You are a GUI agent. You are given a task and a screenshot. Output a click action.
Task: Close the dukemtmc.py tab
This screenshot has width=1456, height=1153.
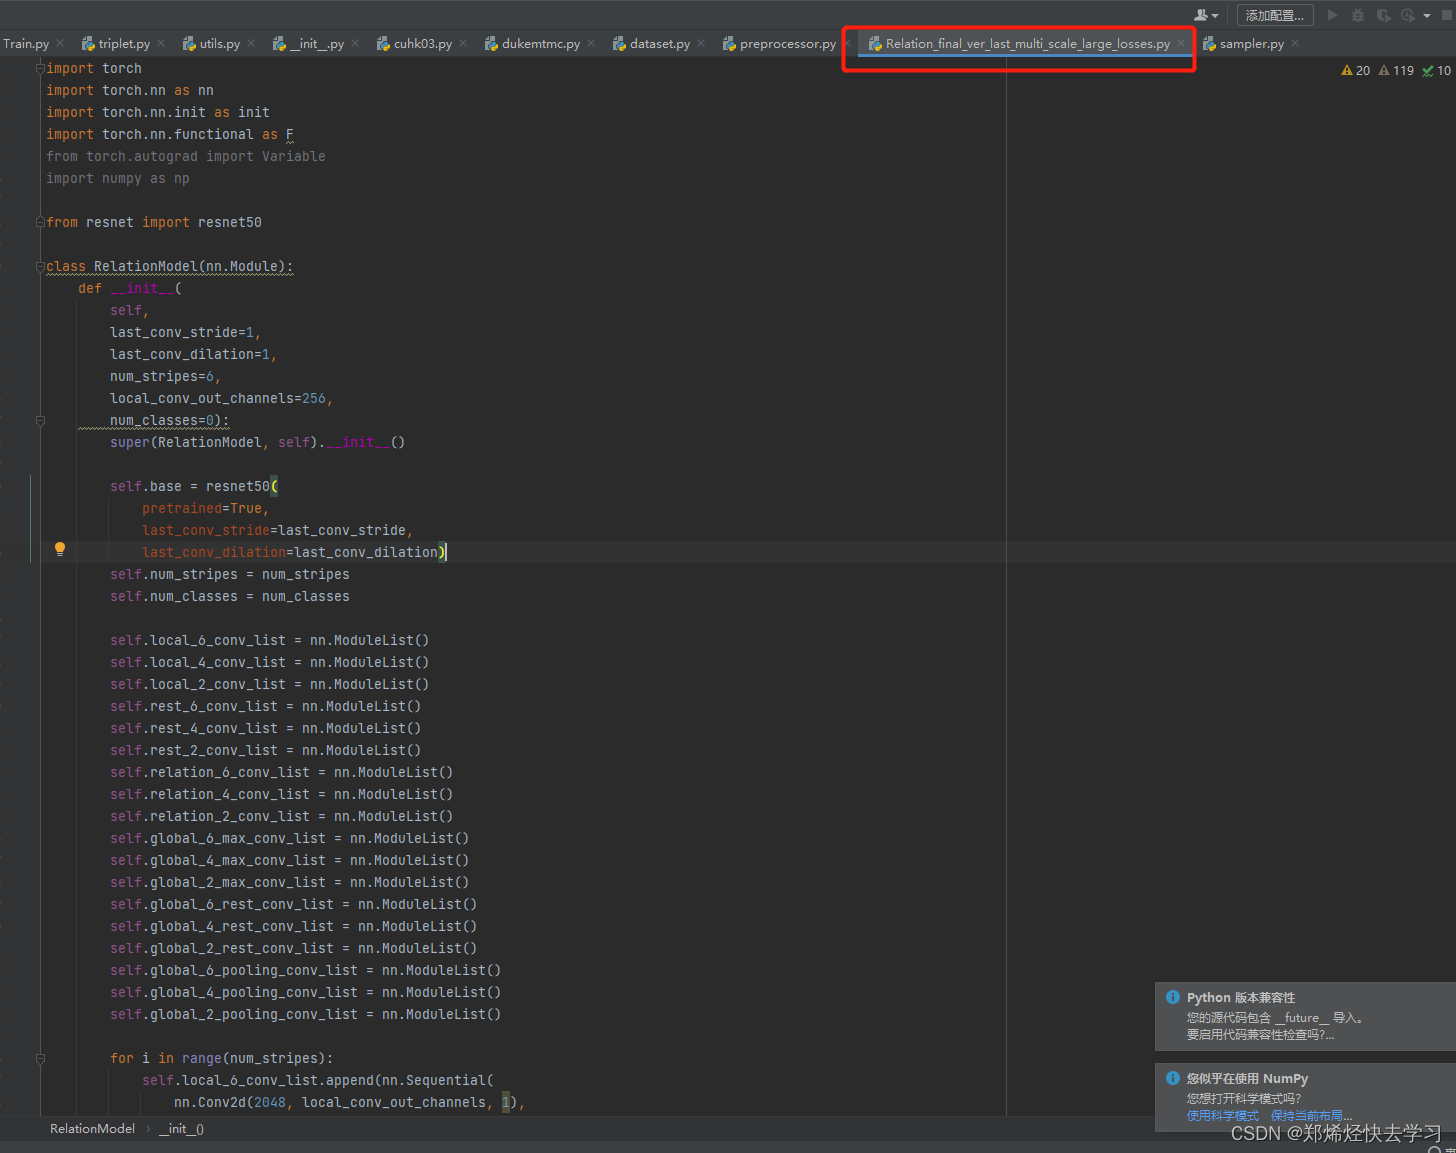tap(591, 43)
